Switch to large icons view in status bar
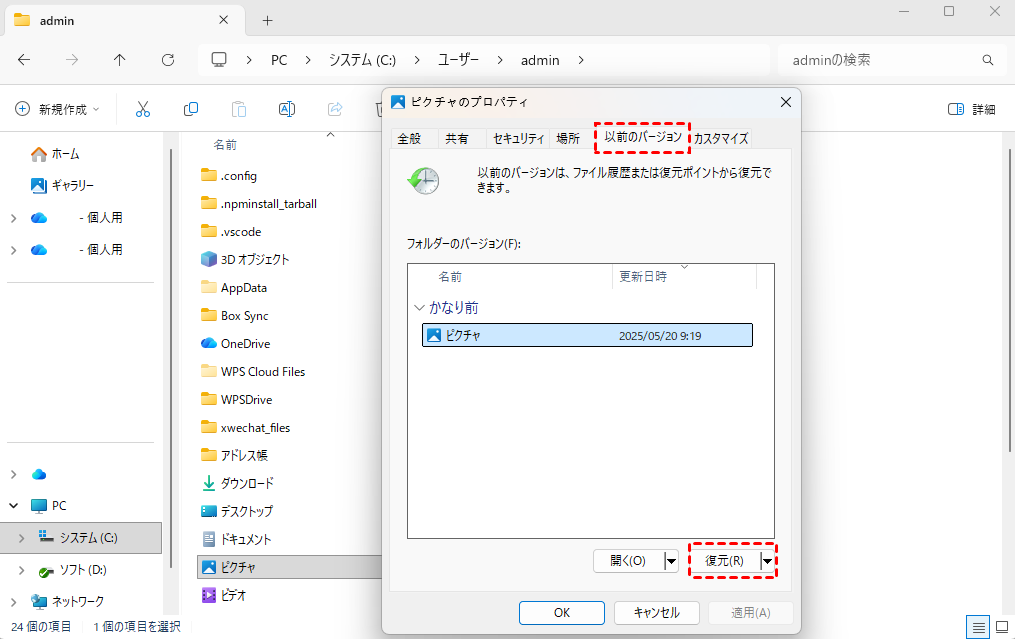Viewport: 1015px width, 639px height. coord(1000,626)
